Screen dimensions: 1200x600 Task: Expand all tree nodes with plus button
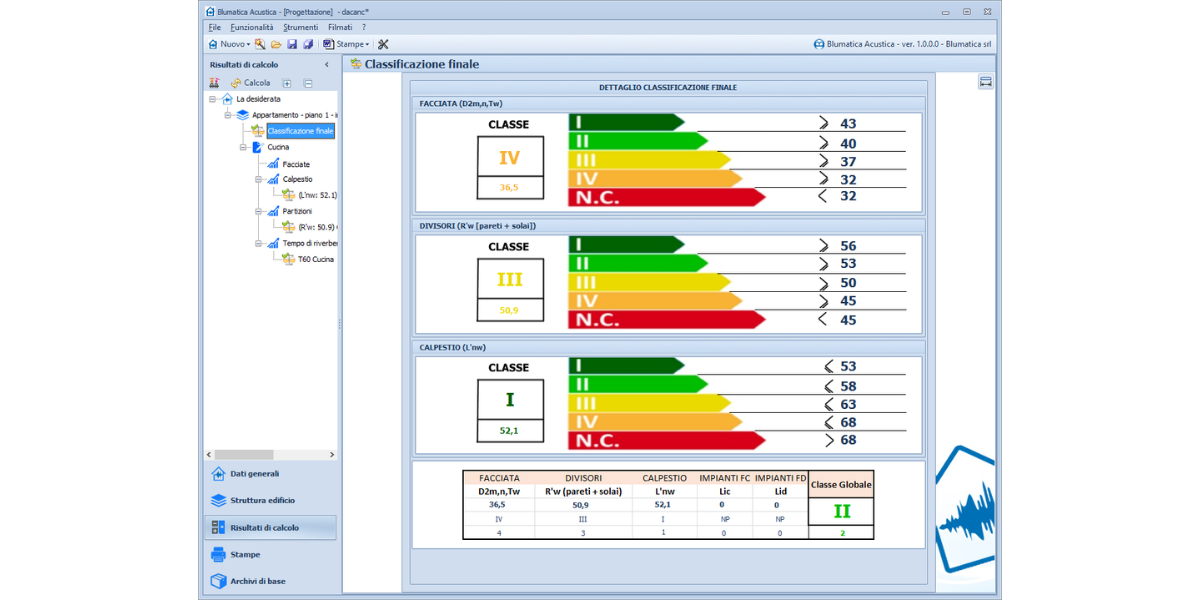287,83
